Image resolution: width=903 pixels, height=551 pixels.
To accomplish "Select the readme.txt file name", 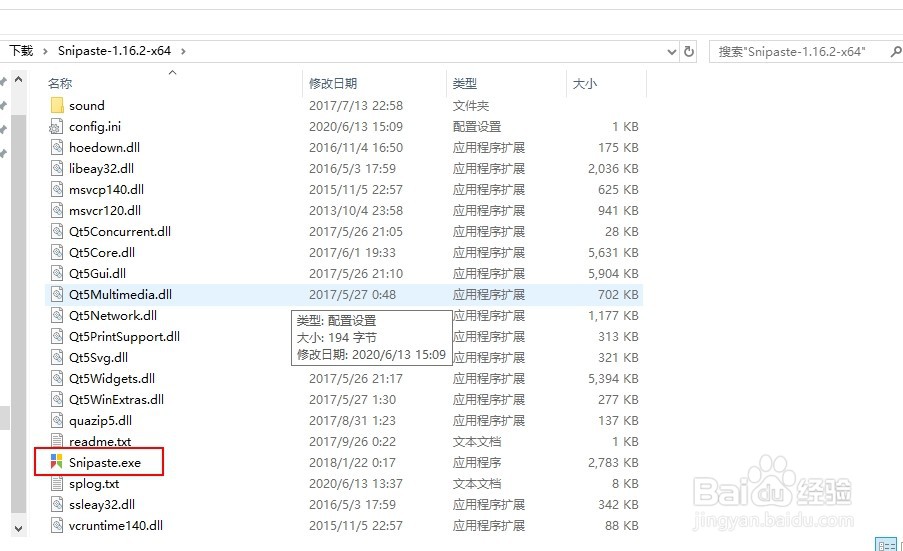I will (x=100, y=442).
